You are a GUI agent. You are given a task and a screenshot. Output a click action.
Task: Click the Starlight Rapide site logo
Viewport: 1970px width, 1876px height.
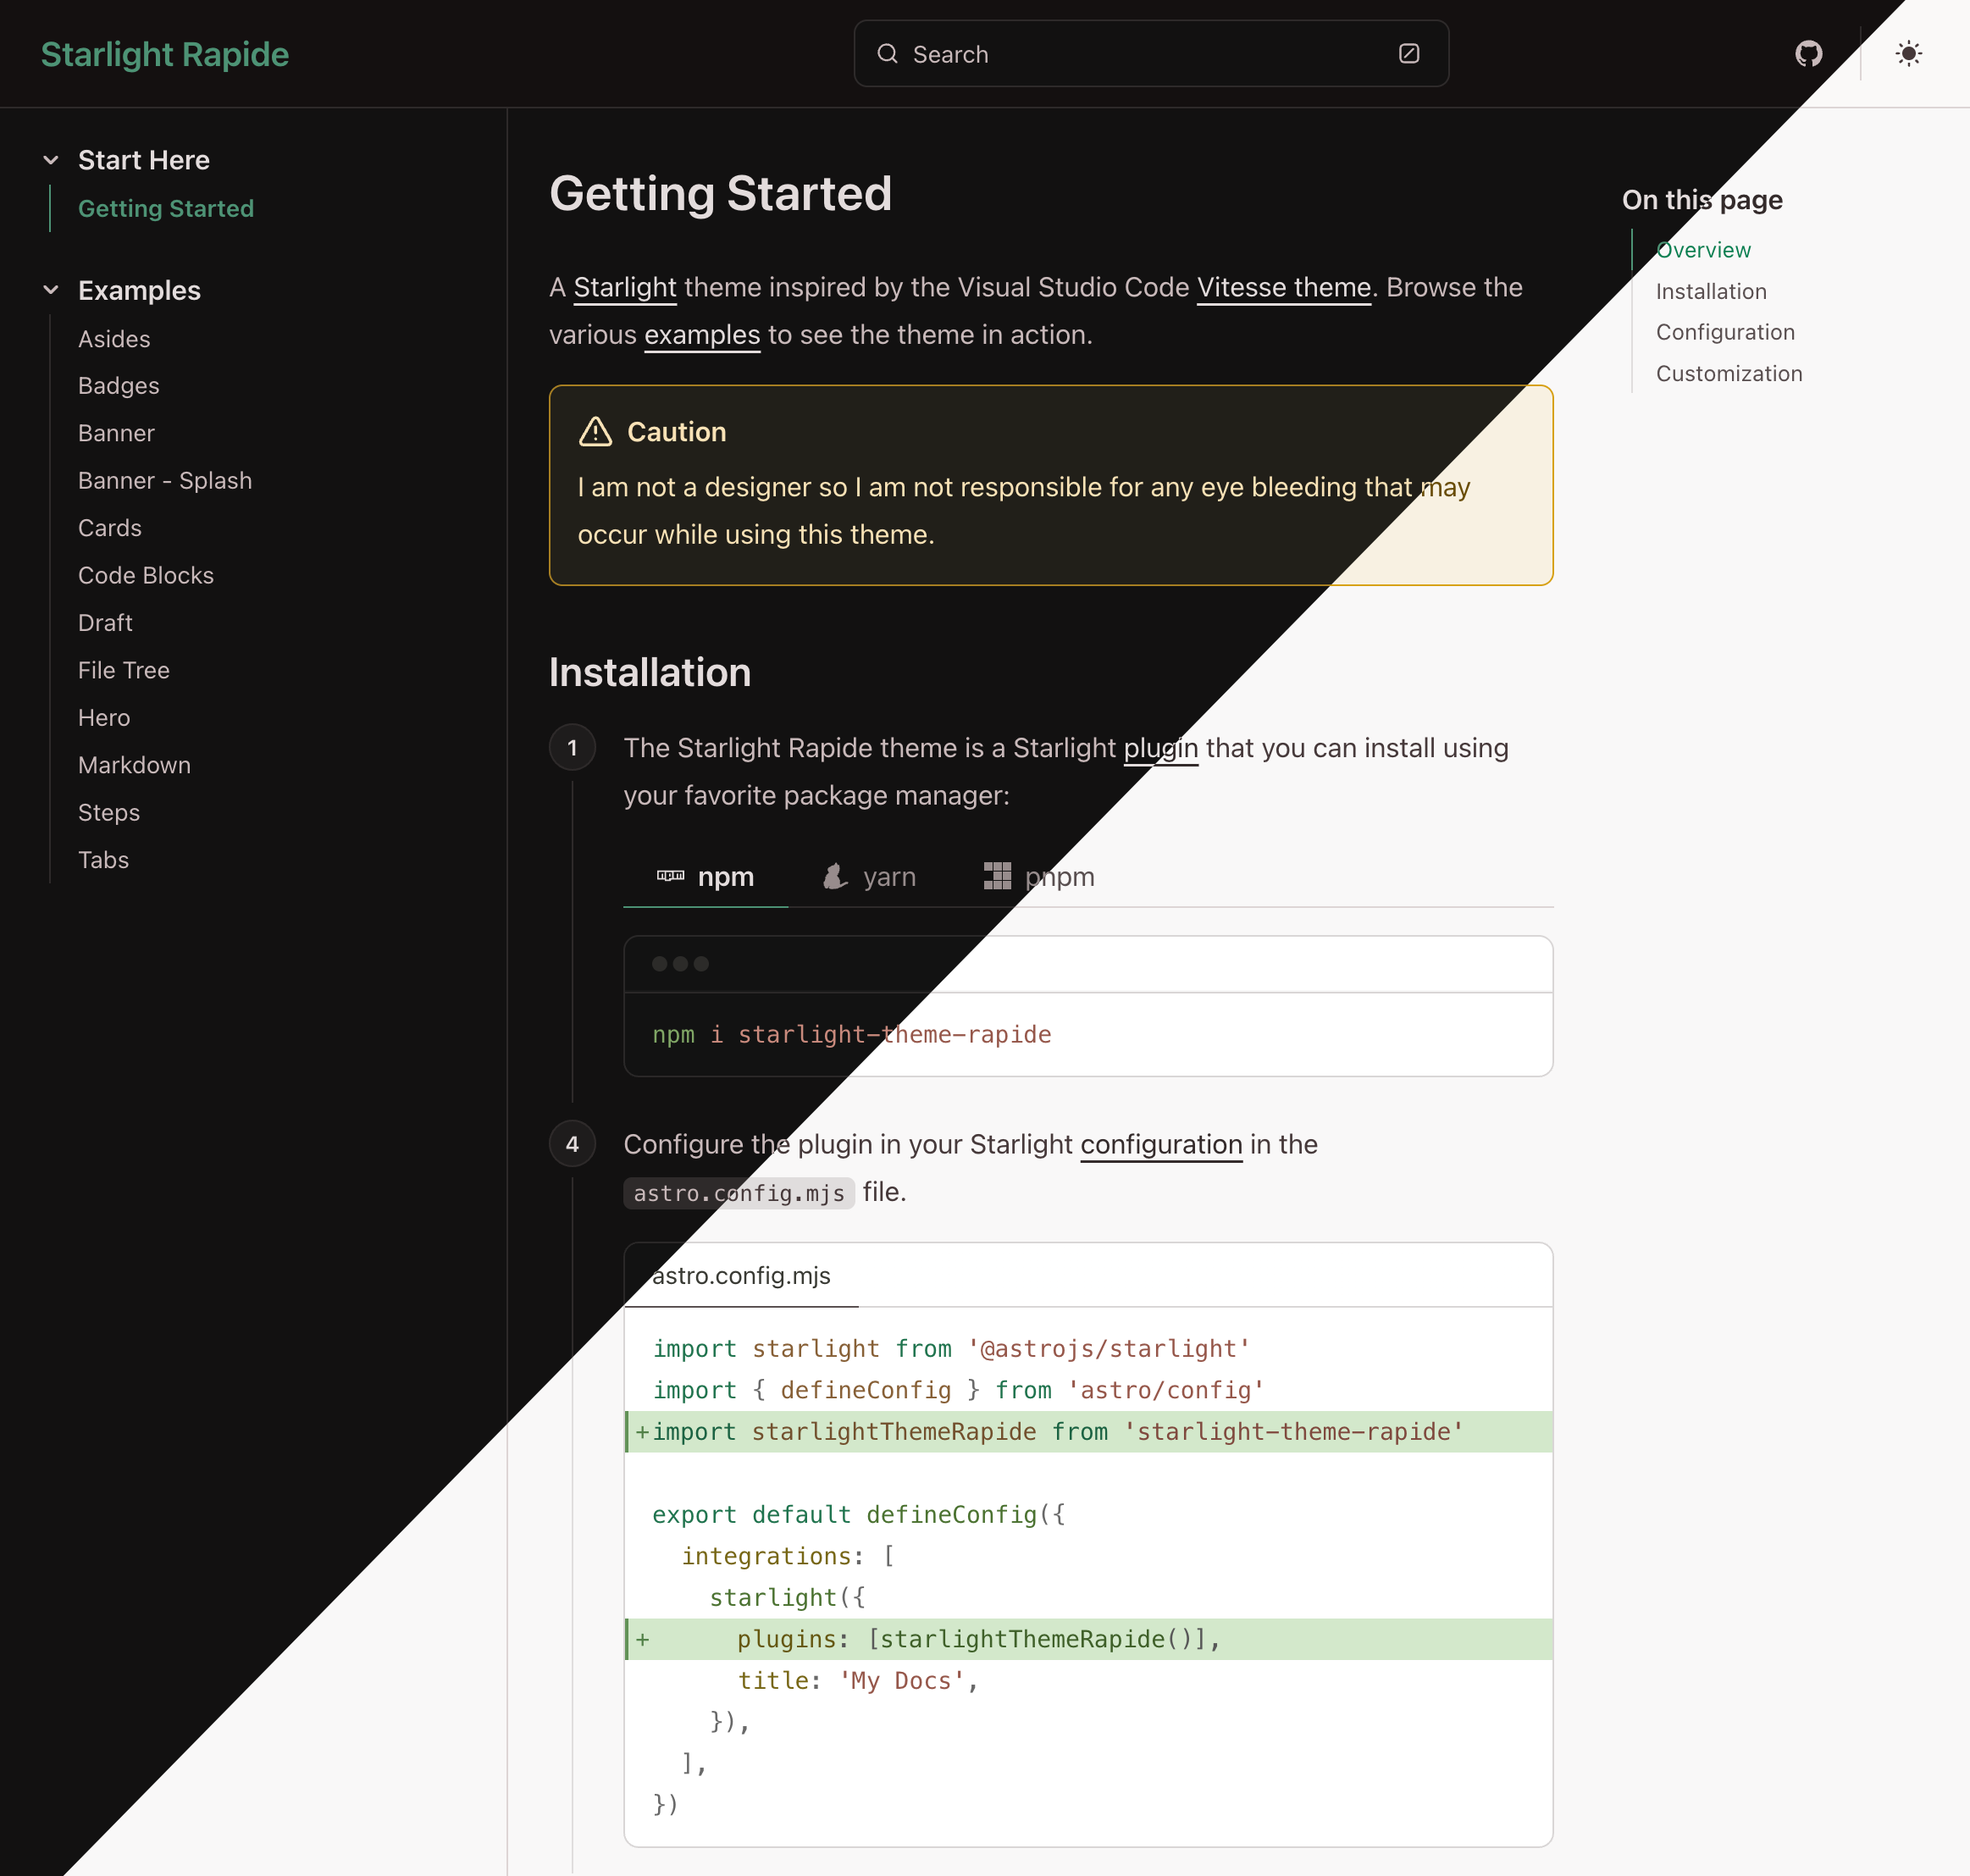164,54
